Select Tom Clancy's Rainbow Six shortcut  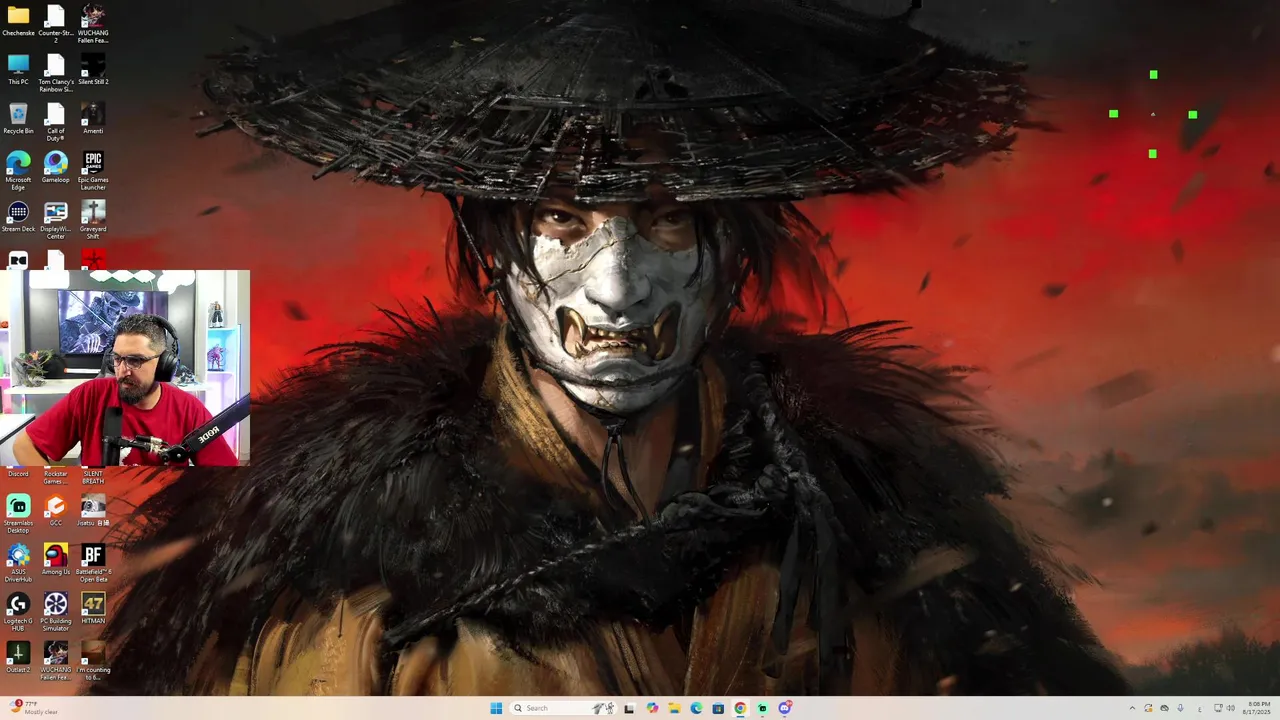tap(55, 73)
